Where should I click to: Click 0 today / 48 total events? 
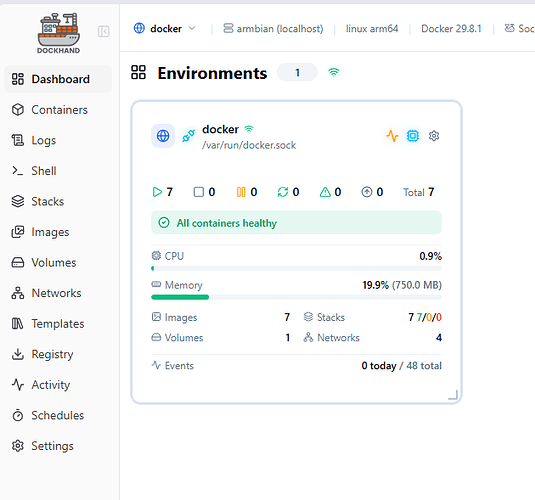[402, 366]
